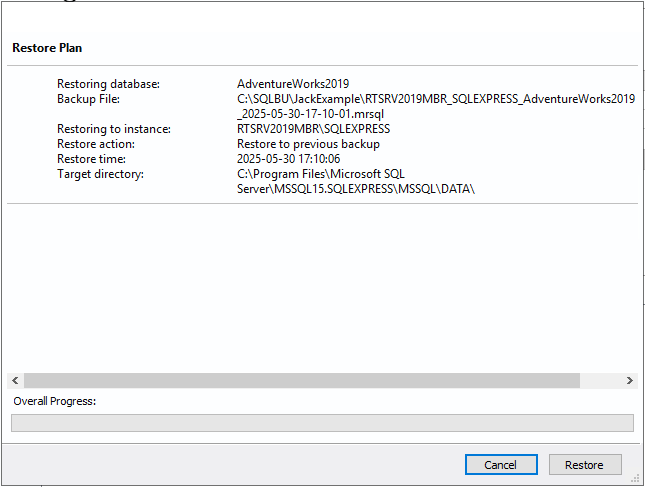Click the 'Restore Plan' heading
Image resolution: width=645 pixels, height=487 pixels.
coord(47,48)
